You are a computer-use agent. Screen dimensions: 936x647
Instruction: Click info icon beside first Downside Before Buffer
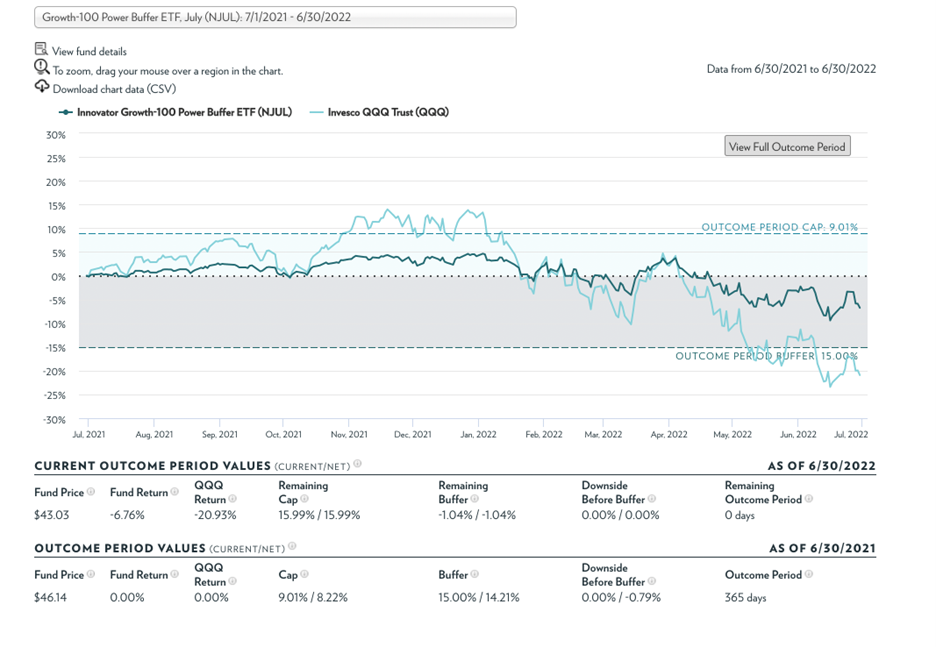click(652, 498)
